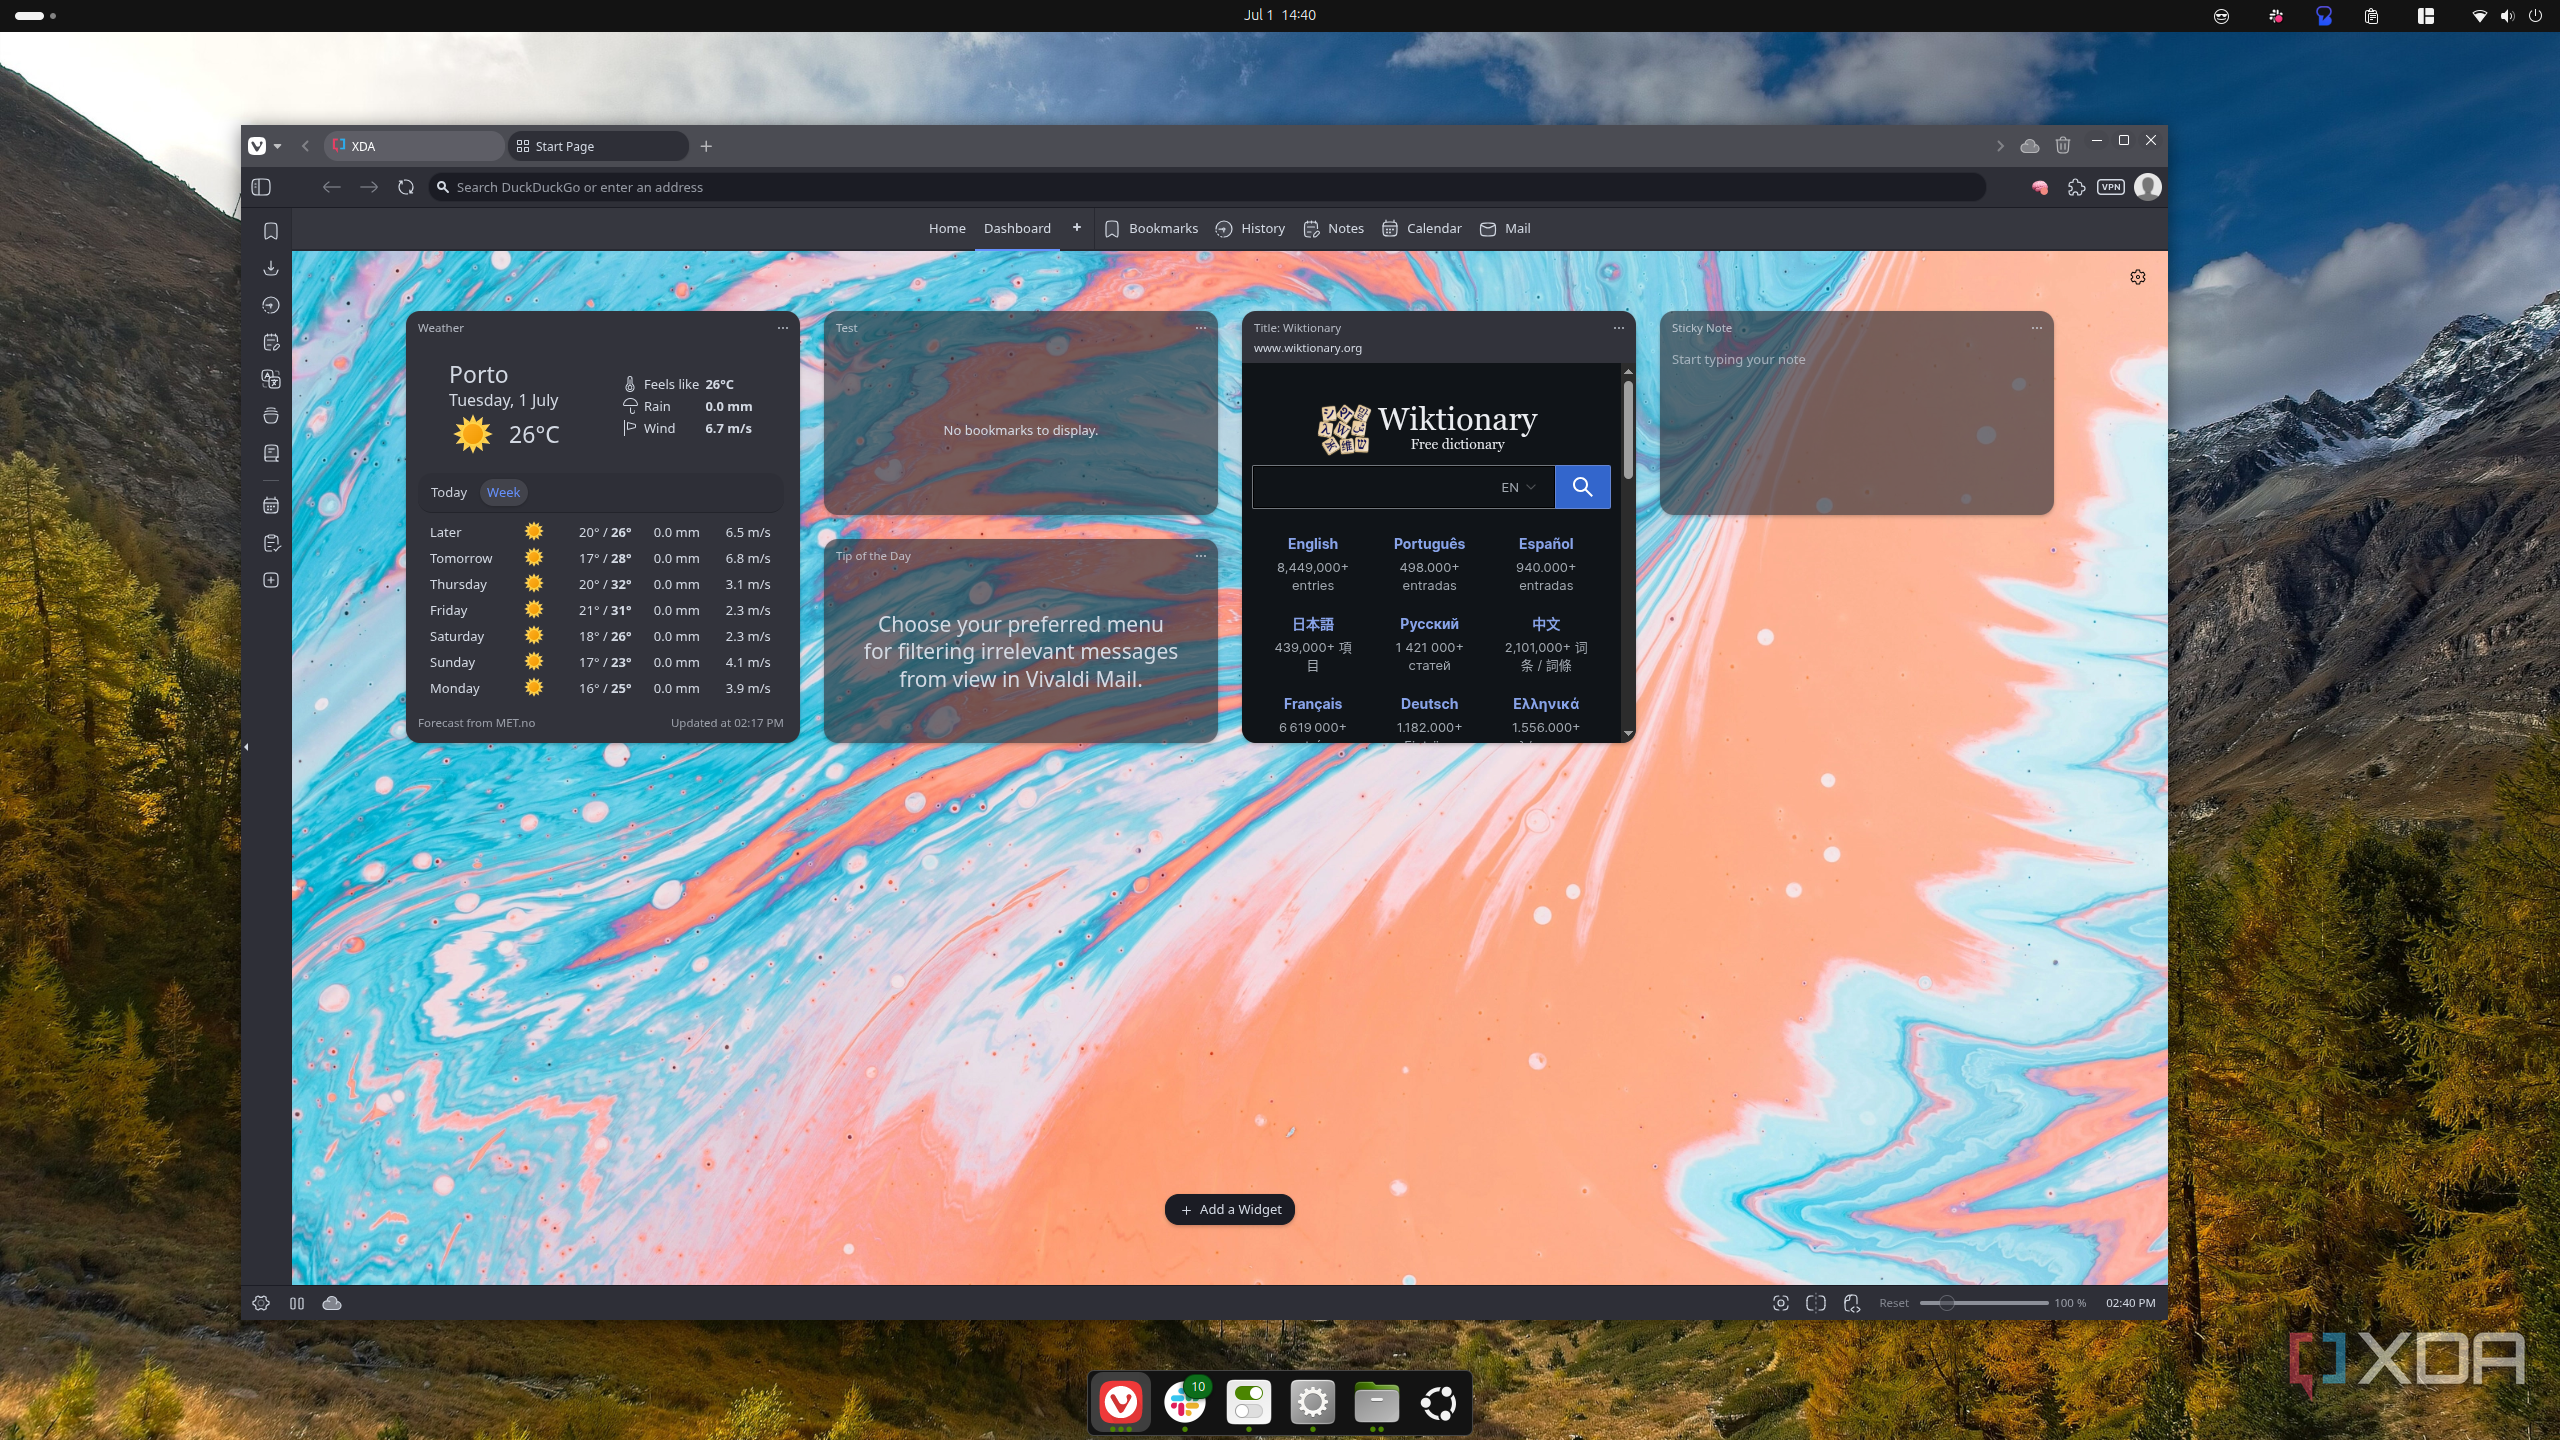Click the Wiktionary widget scrollbar
This screenshot has height=1440, width=2560.
(1628, 430)
